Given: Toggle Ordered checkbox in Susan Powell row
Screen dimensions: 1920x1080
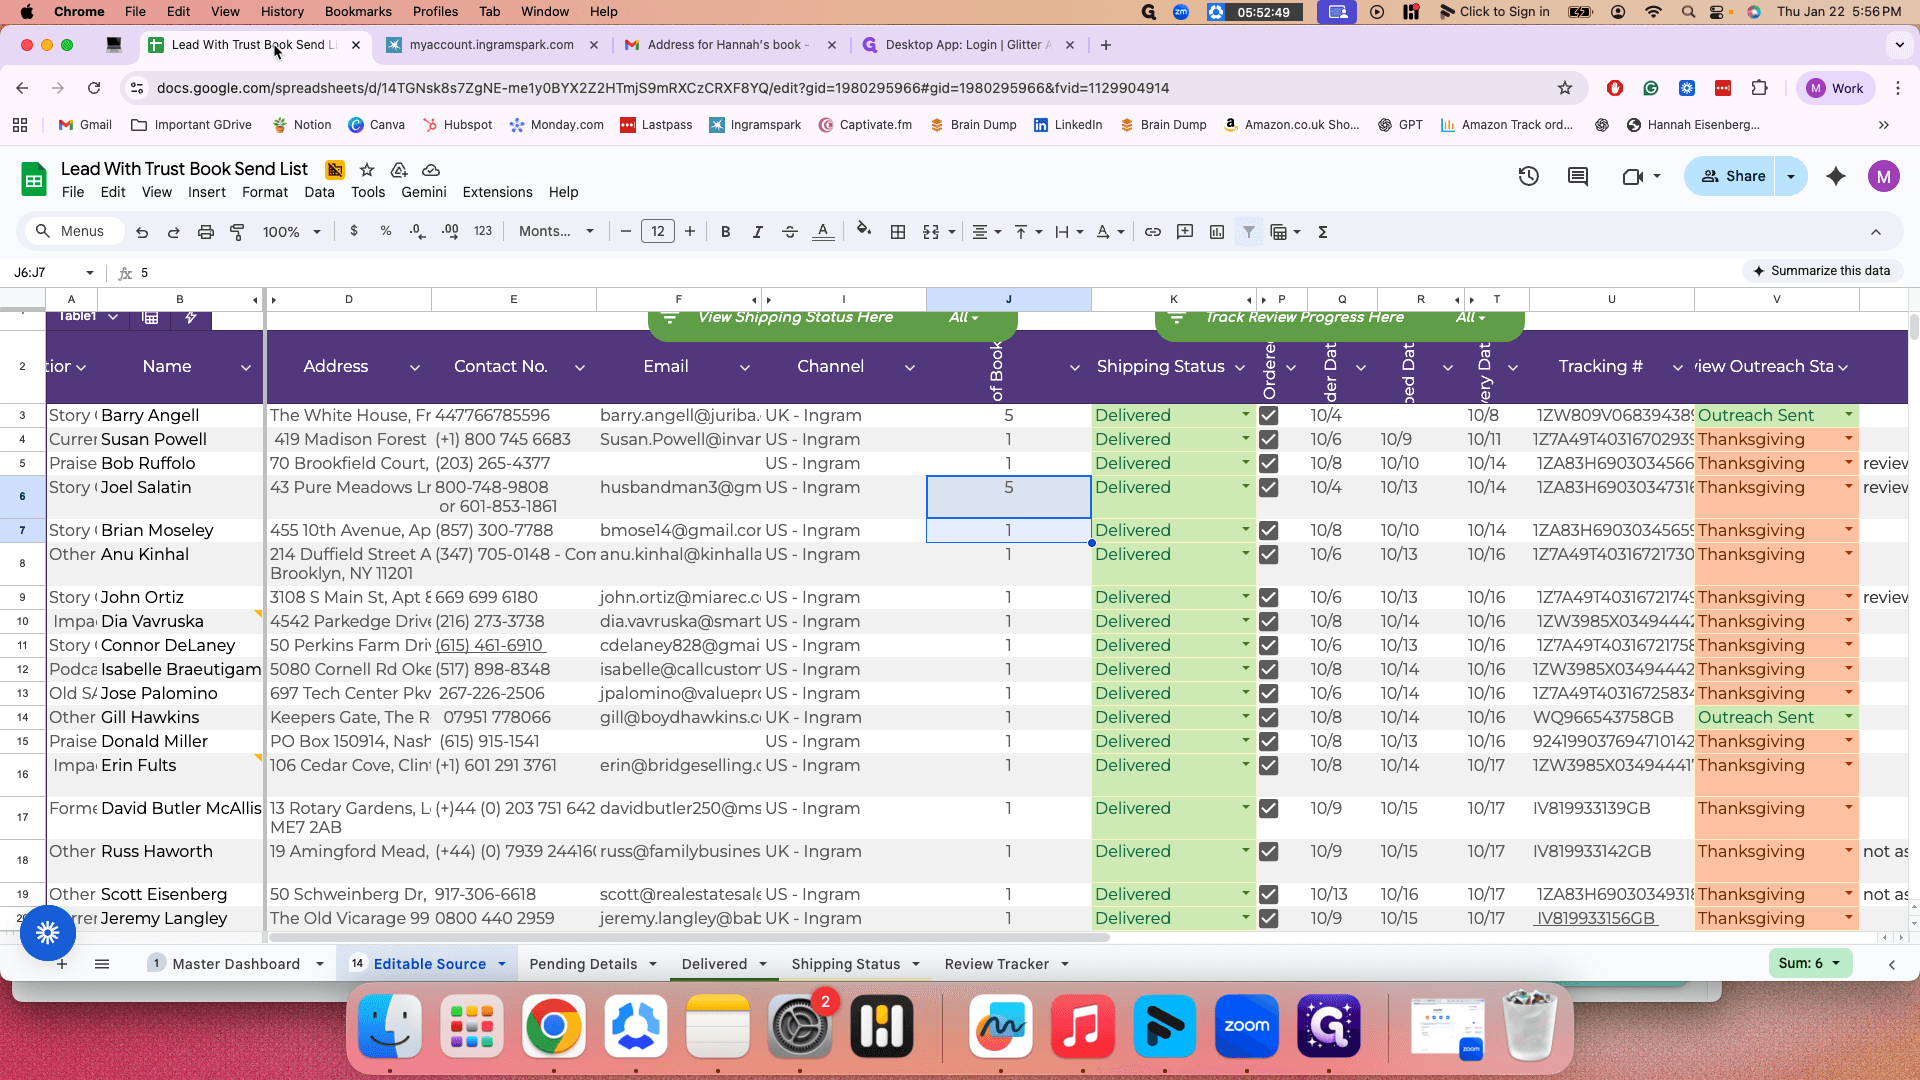Looking at the screenshot, I should tap(1269, 439).
